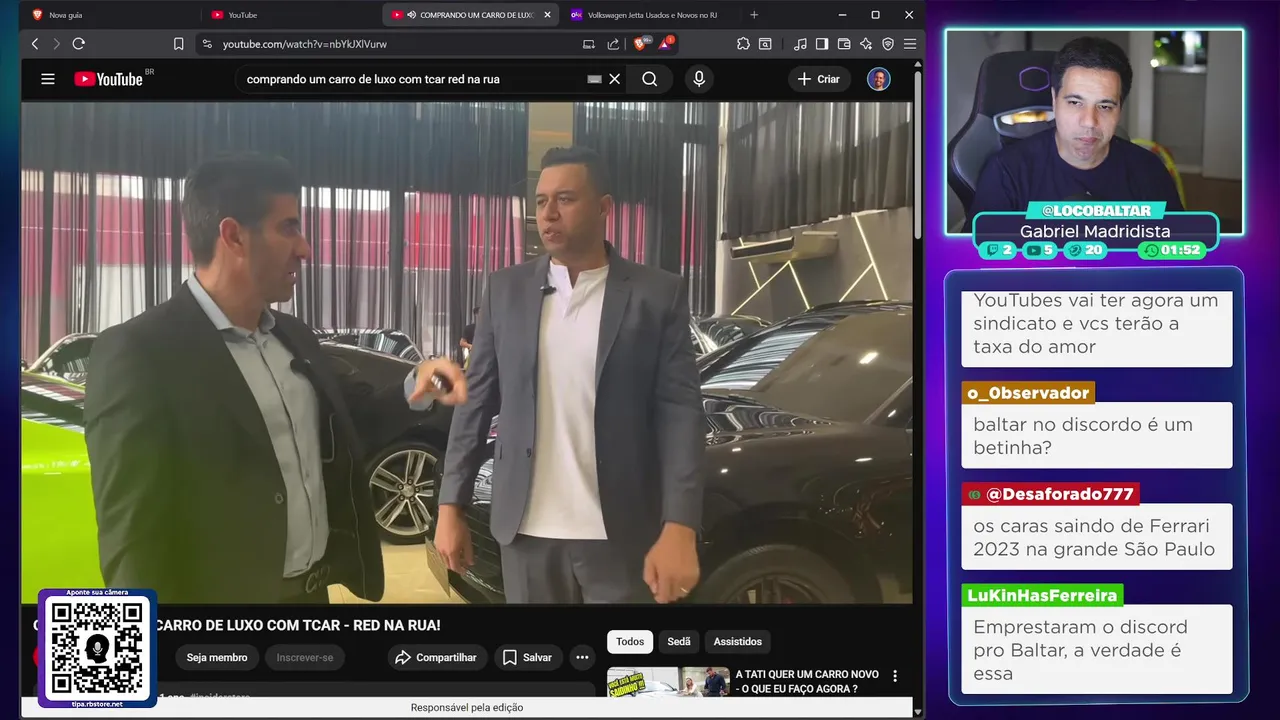Open Brave Shields lion icon

640,44
